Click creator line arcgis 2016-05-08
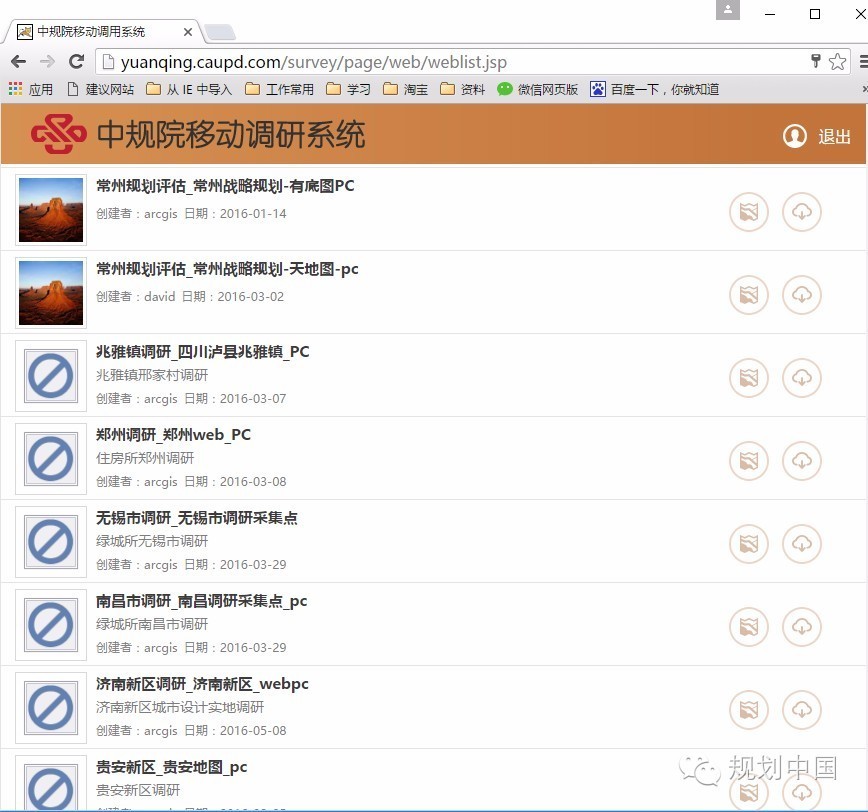The height and width of the screenshot is (812, 868). click(191, 731)
